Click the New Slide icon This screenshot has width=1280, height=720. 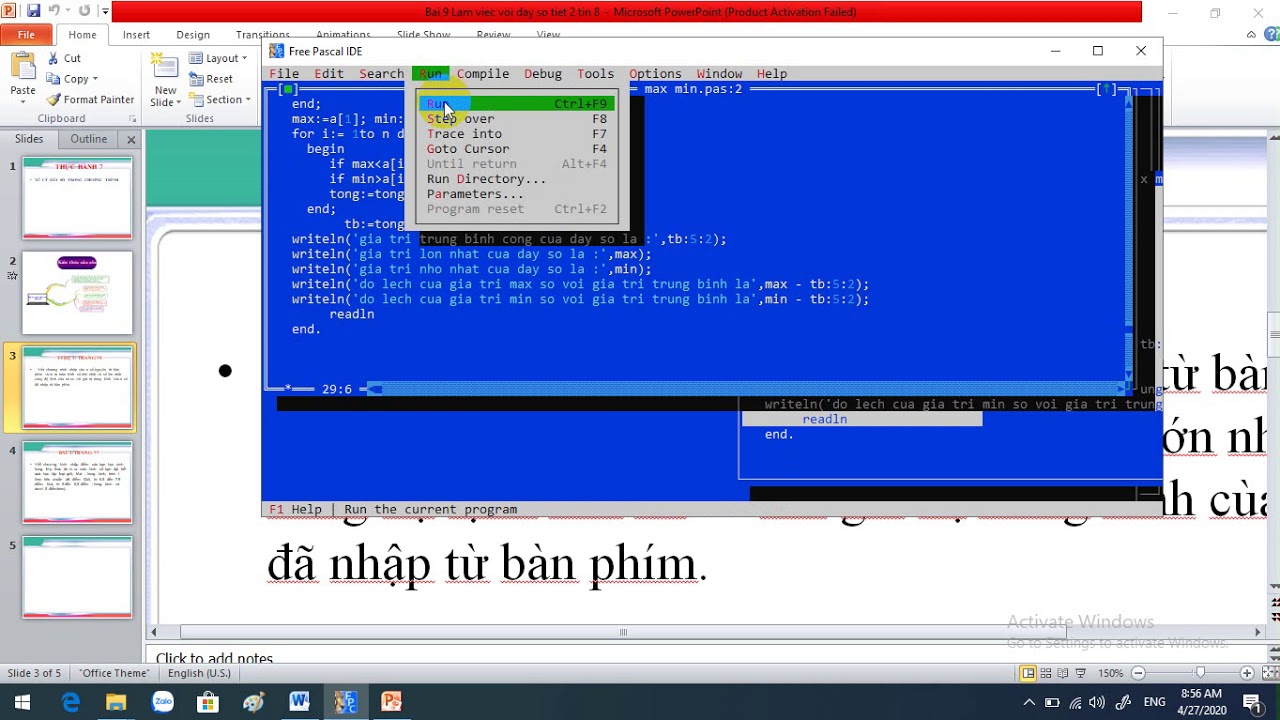[x=165, y=68]
